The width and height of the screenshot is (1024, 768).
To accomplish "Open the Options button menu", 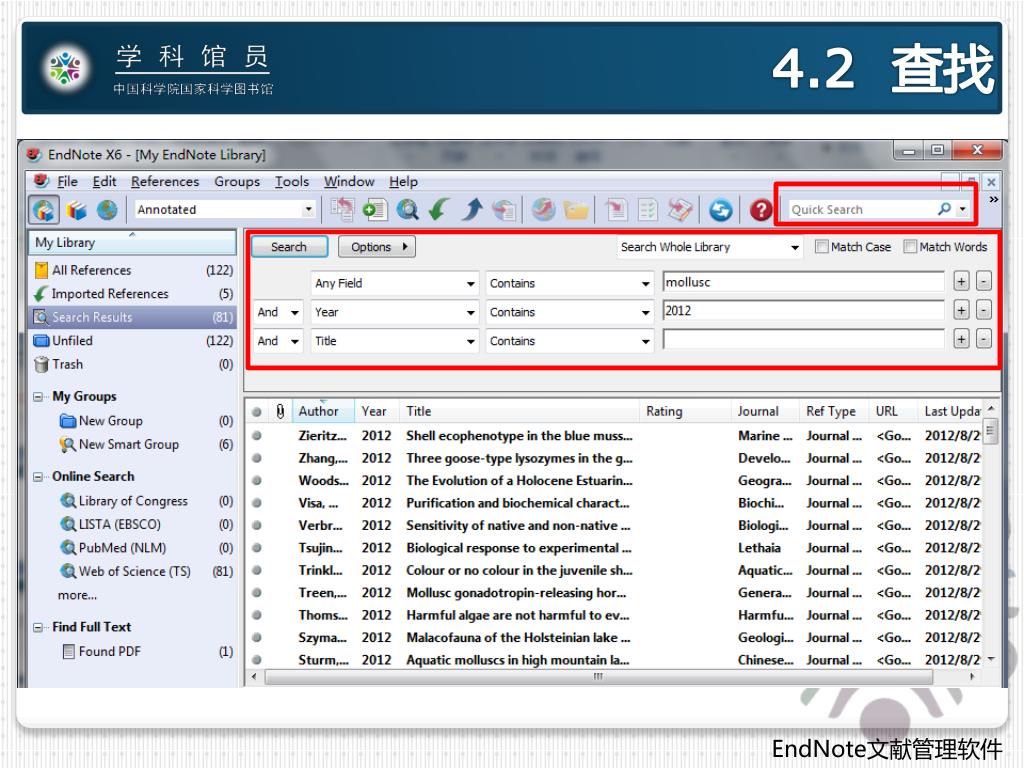I will [x=377, y=247].
